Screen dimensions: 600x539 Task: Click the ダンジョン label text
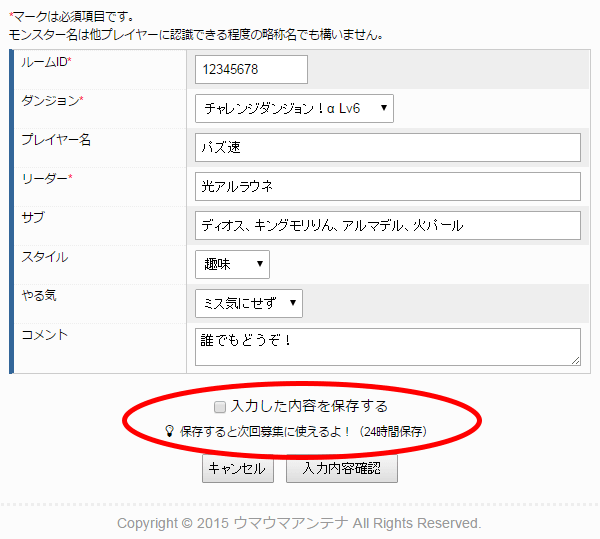pos(52,101)
